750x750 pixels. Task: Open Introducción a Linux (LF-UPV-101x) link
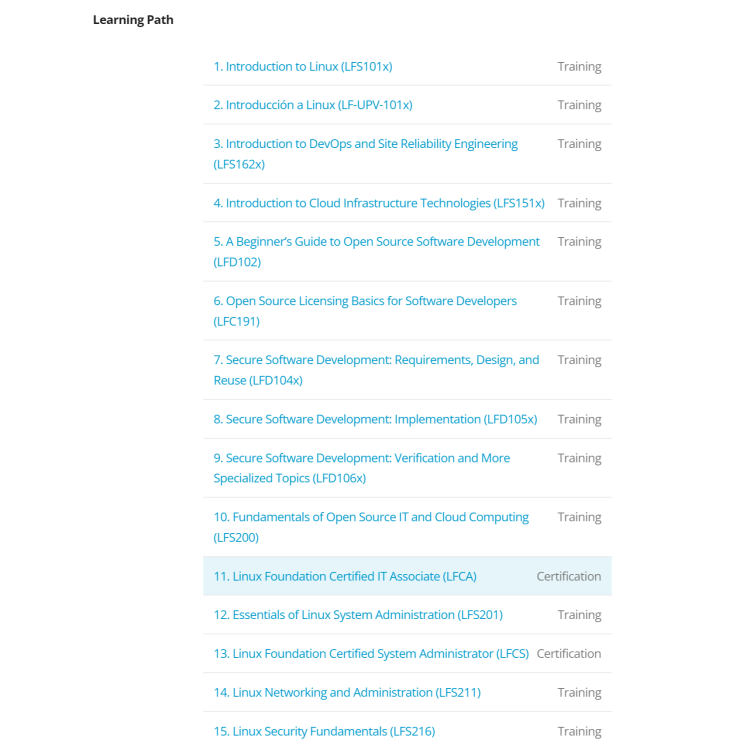(313, 105)
